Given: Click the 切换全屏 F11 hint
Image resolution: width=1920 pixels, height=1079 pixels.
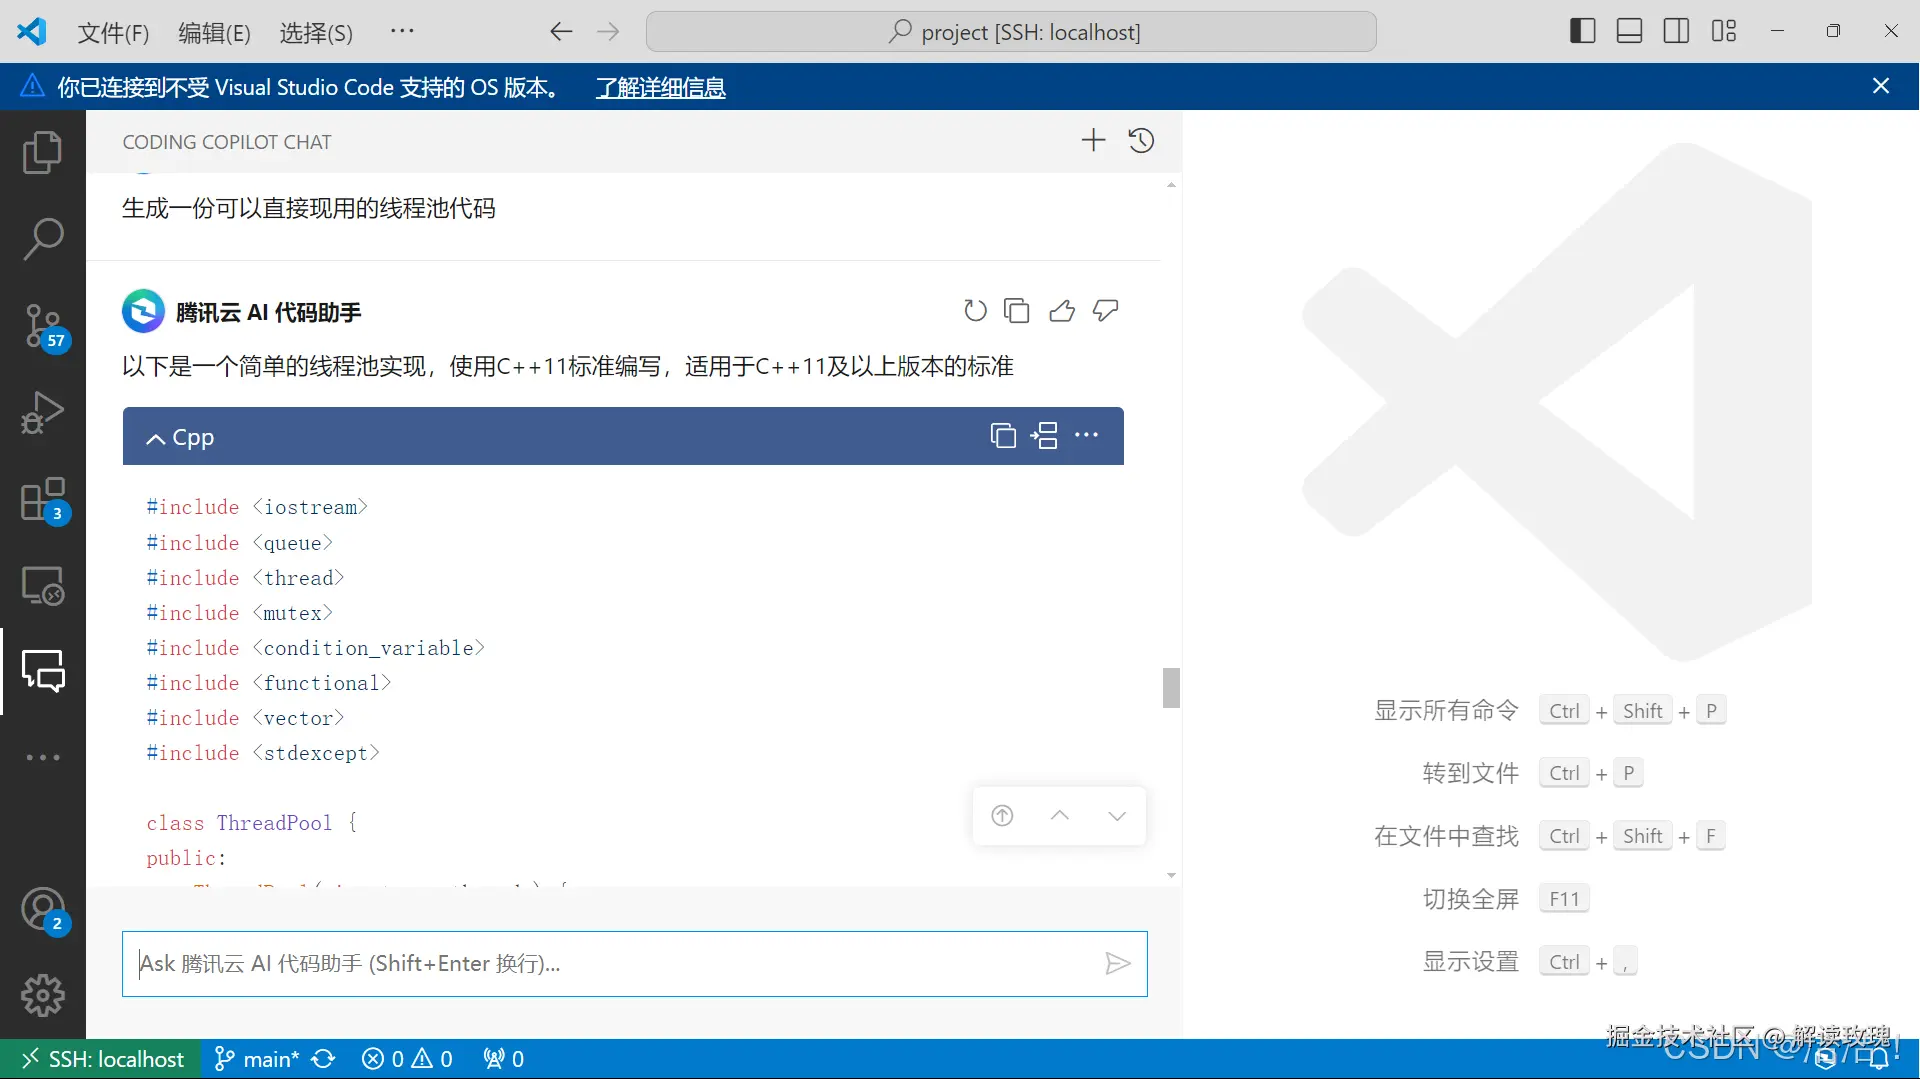Looking at the screenshot, I should pos(1505,899).
